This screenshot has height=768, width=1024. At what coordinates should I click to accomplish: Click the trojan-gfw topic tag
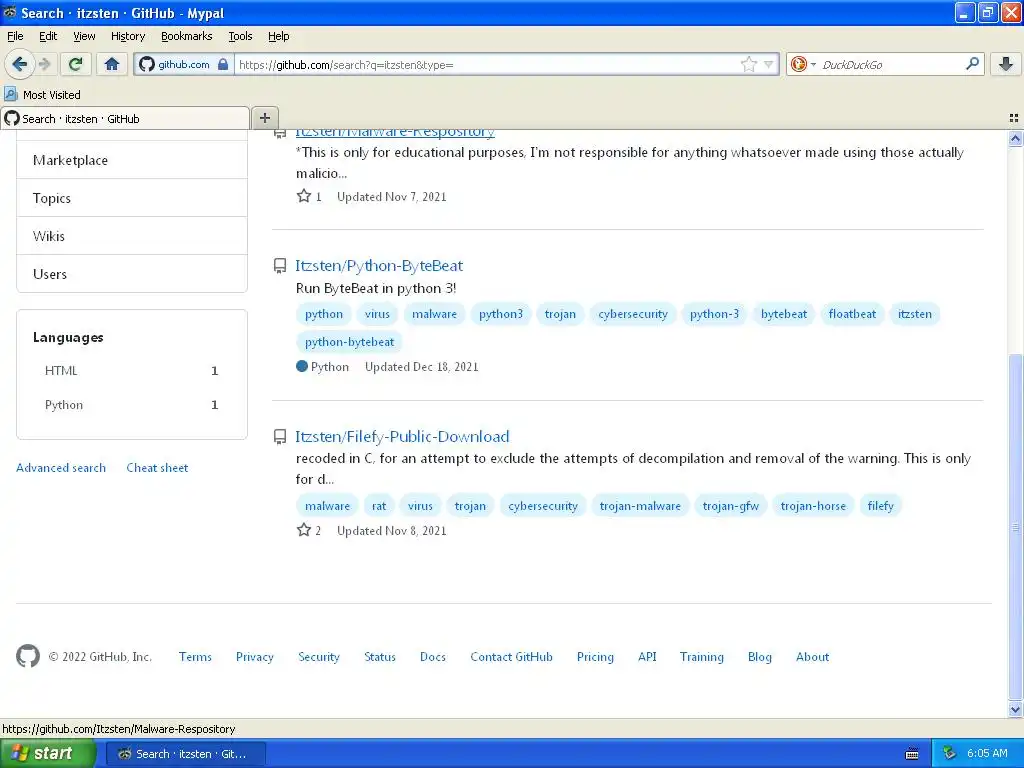pos(731,506)
